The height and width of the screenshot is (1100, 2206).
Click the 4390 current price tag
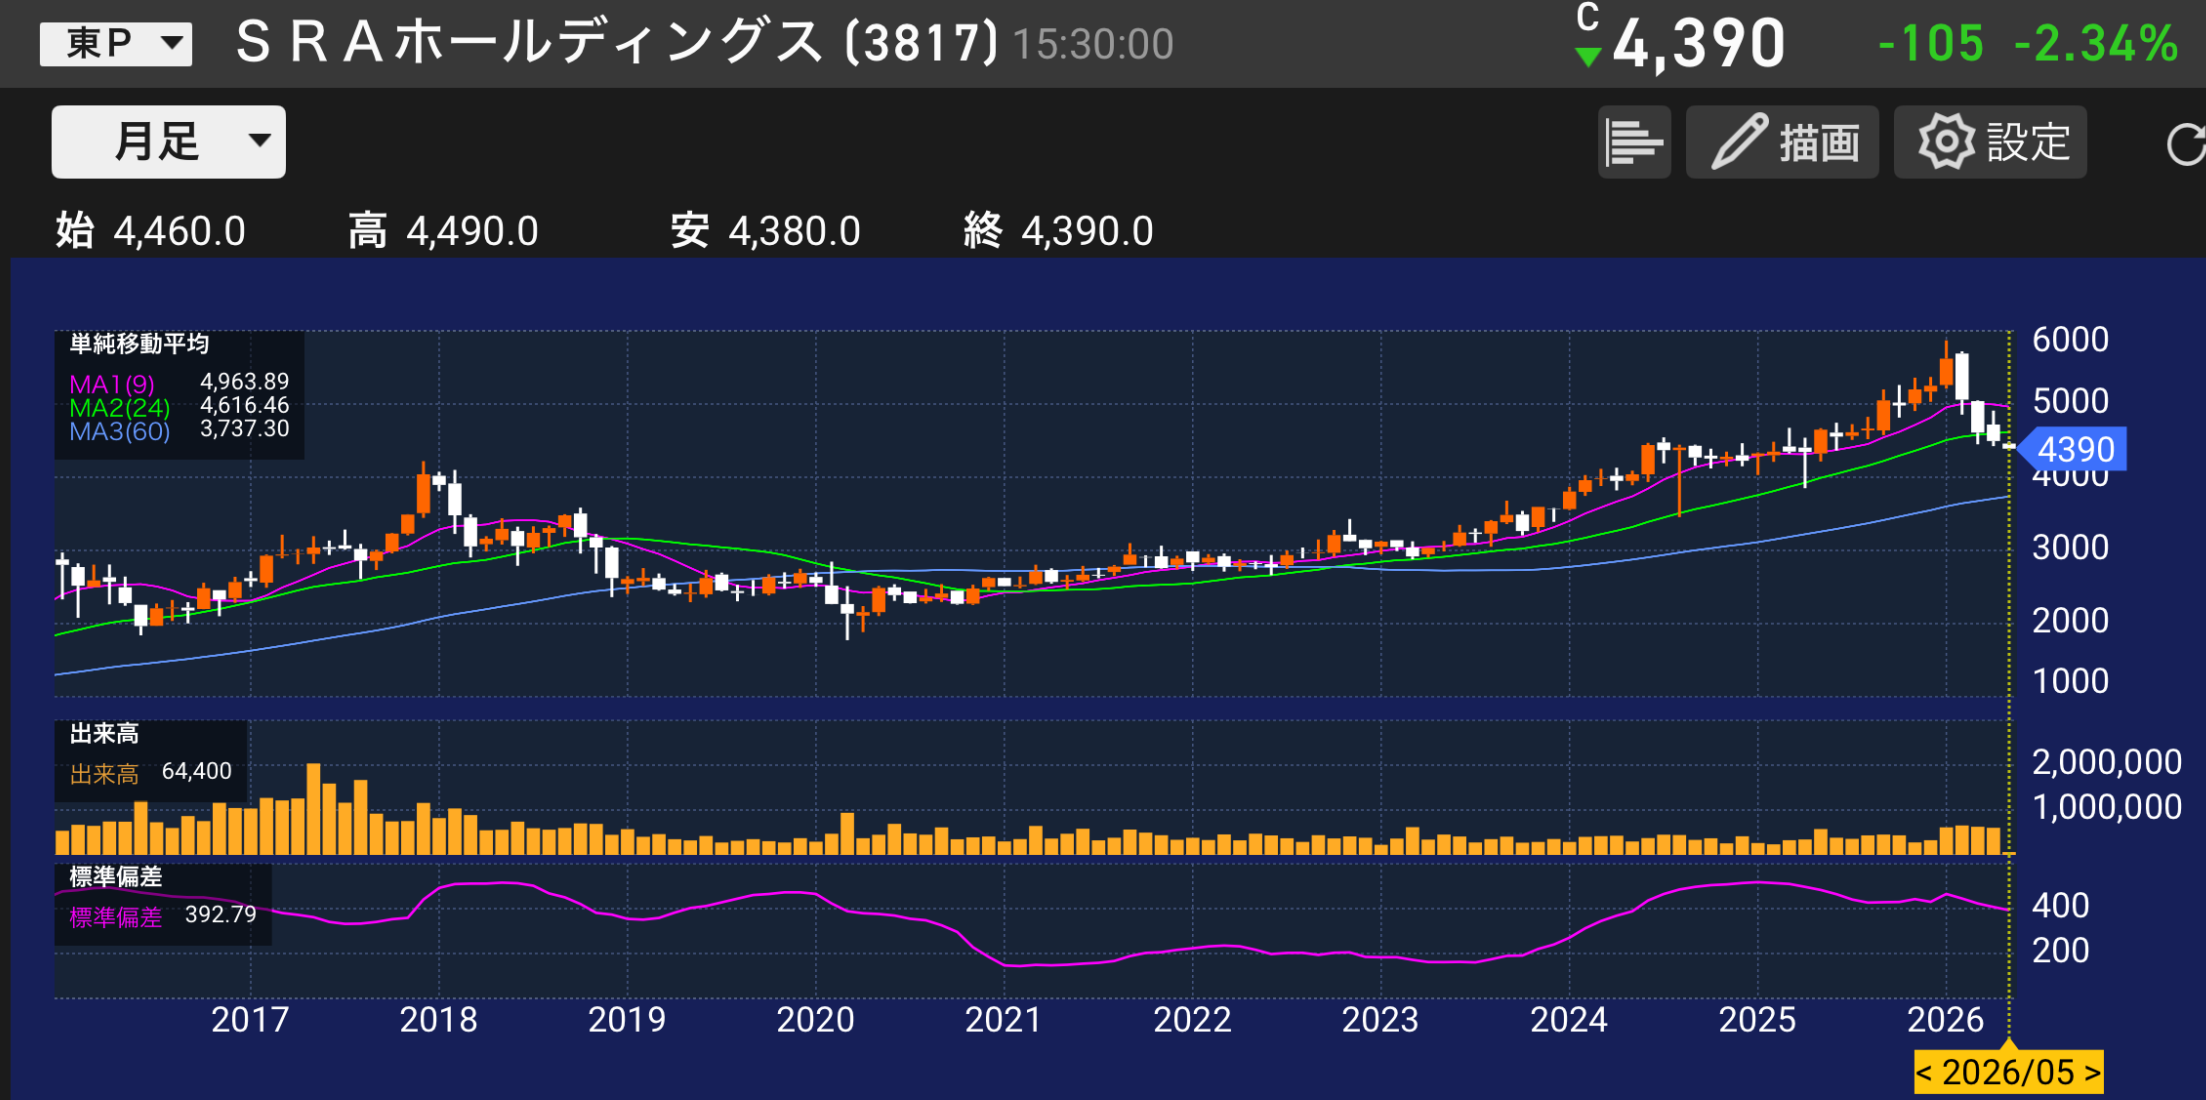[2075, 450]
